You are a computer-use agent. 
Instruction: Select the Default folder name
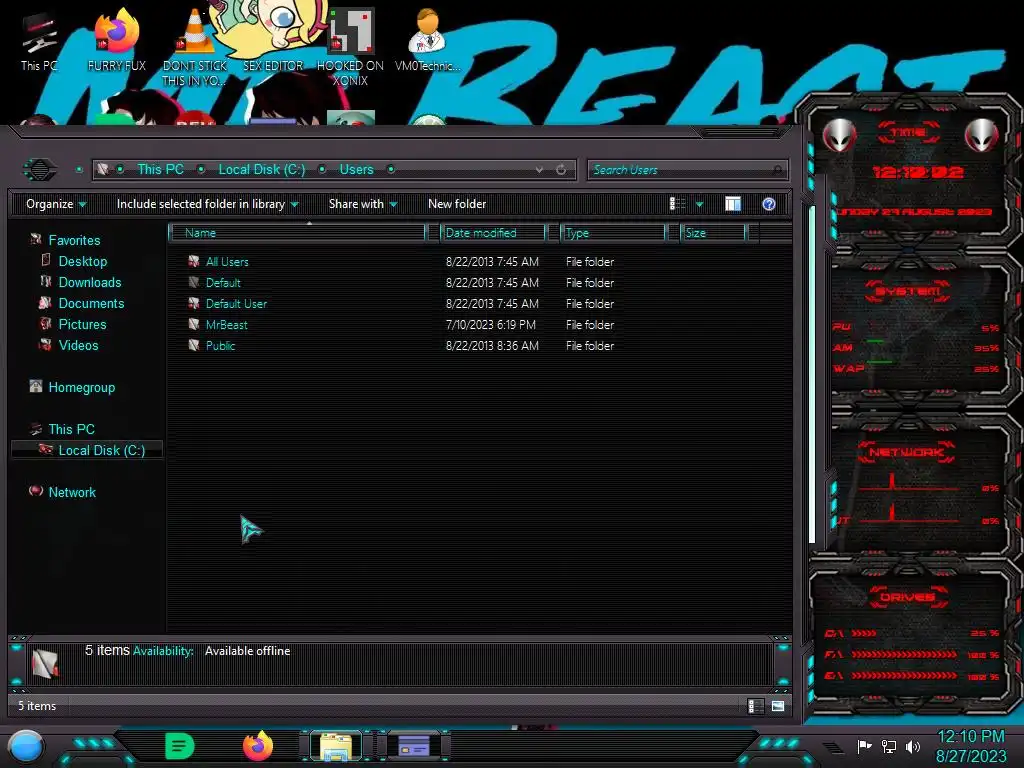click(x=223, y=283)
